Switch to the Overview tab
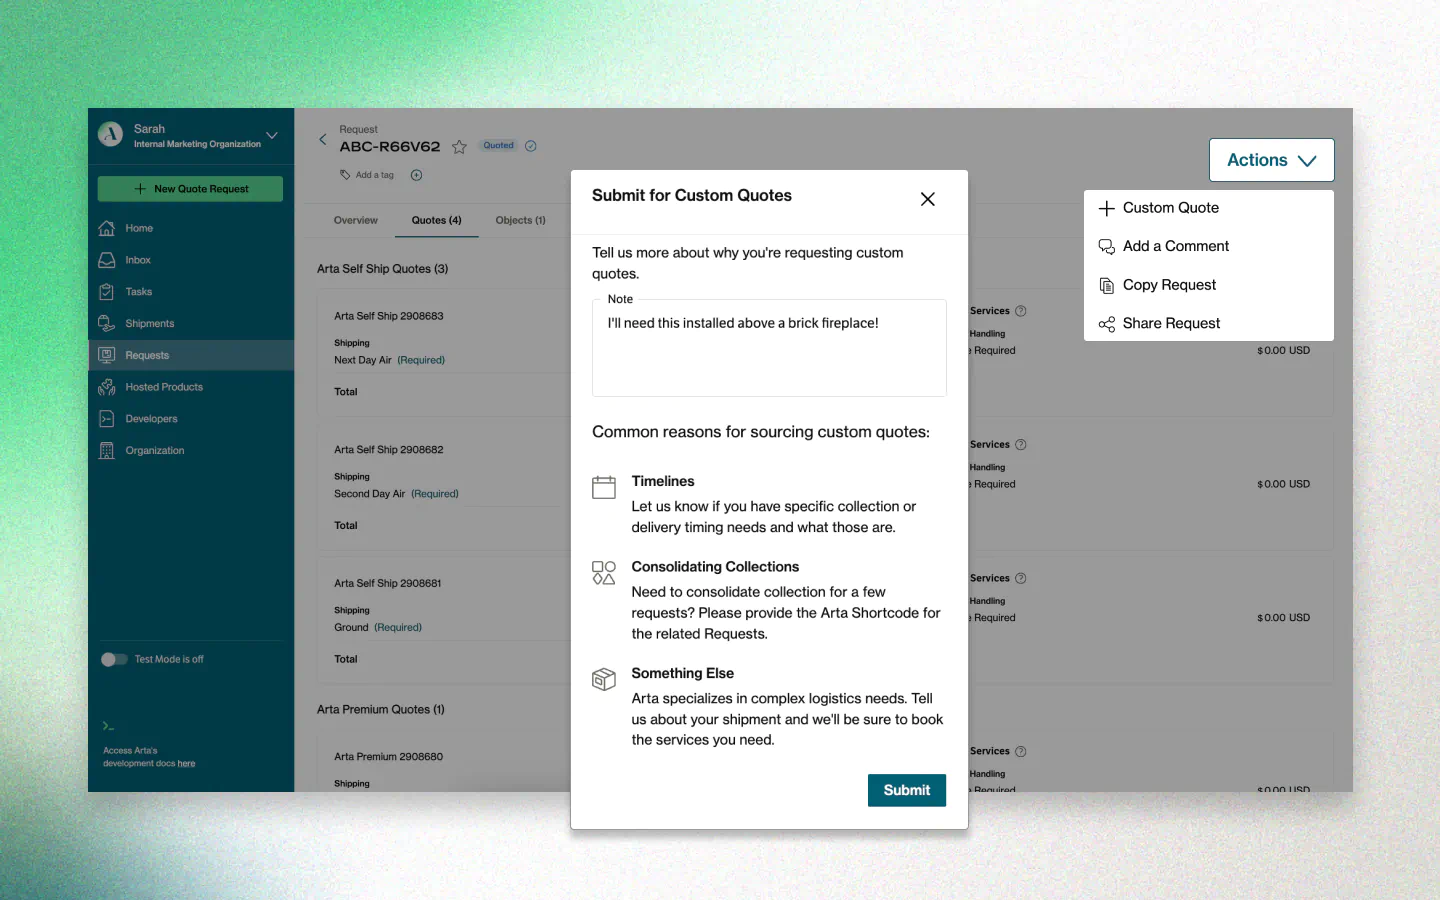This screenshot has width=1440, height=900. click(356, 220)
